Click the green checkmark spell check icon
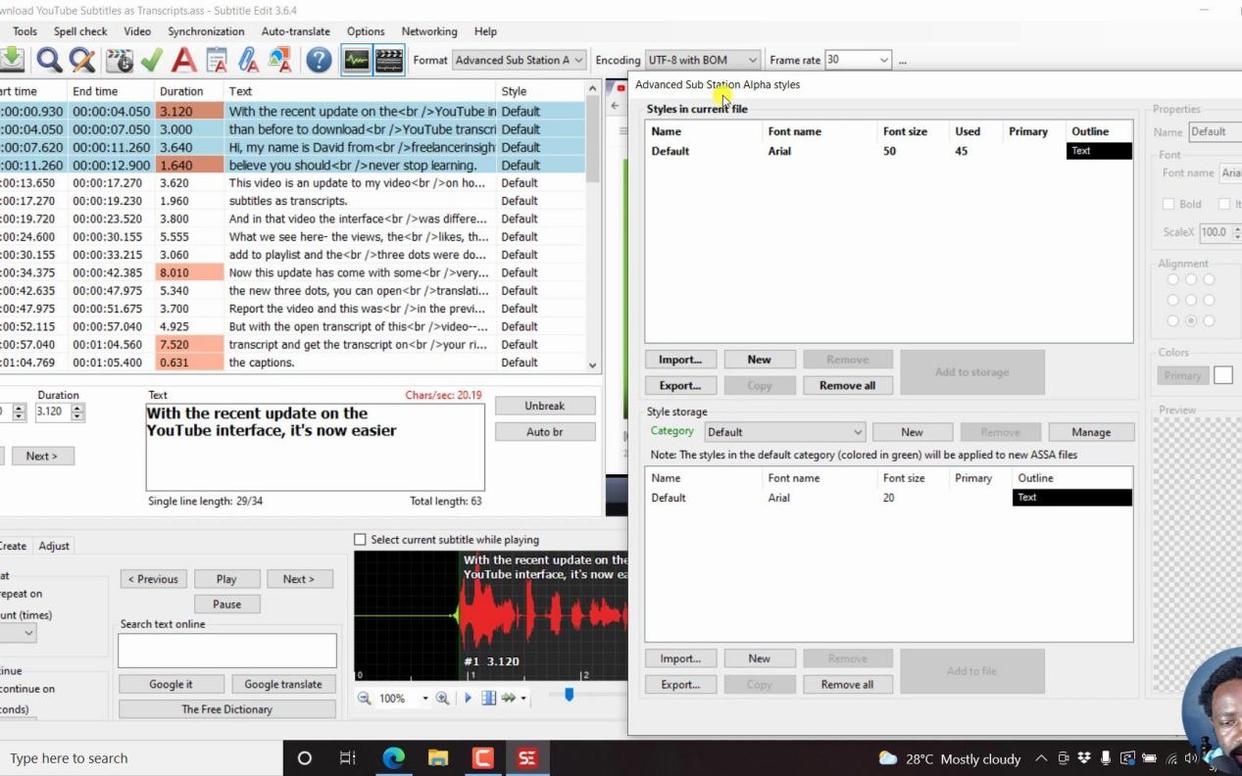This screenshot has height=776, width=1242. [152, 61]
